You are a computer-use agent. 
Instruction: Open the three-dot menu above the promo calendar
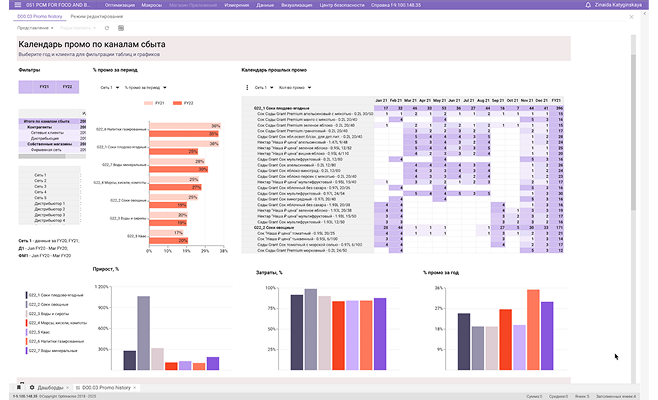pyautogui.click(x=246, y=88)
